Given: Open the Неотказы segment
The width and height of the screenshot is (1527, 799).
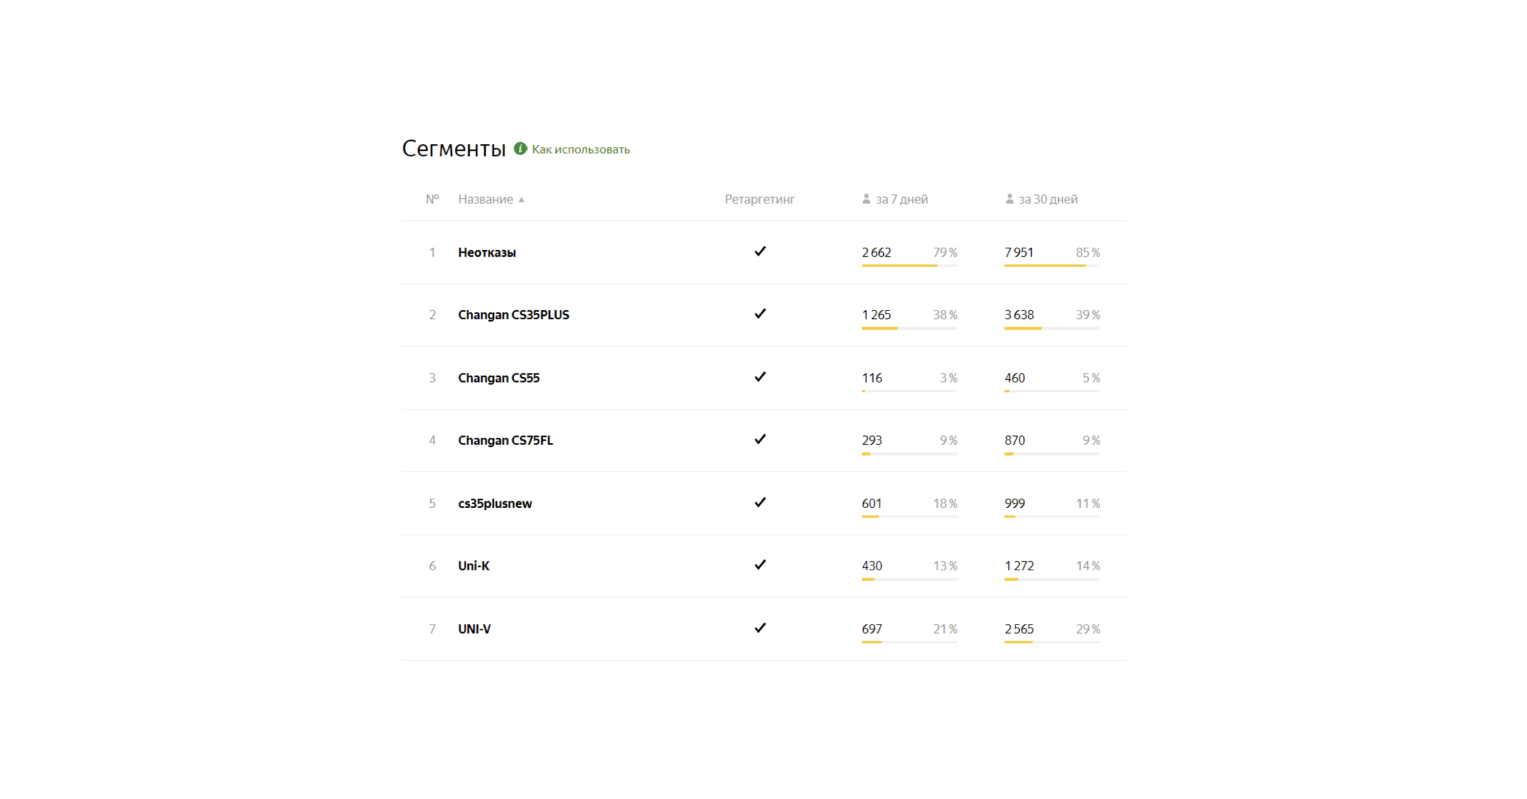Looking at the screenshot, I should tap(487, 253).
